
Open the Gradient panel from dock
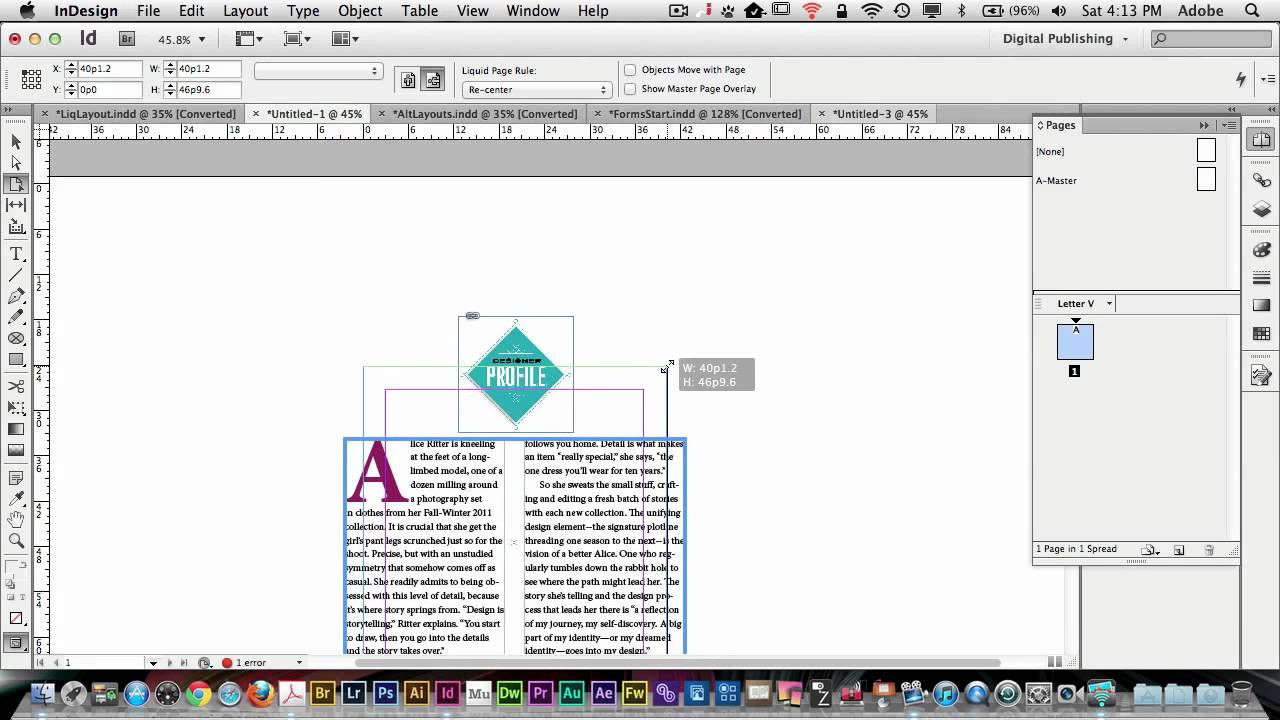click(1261, 305)
